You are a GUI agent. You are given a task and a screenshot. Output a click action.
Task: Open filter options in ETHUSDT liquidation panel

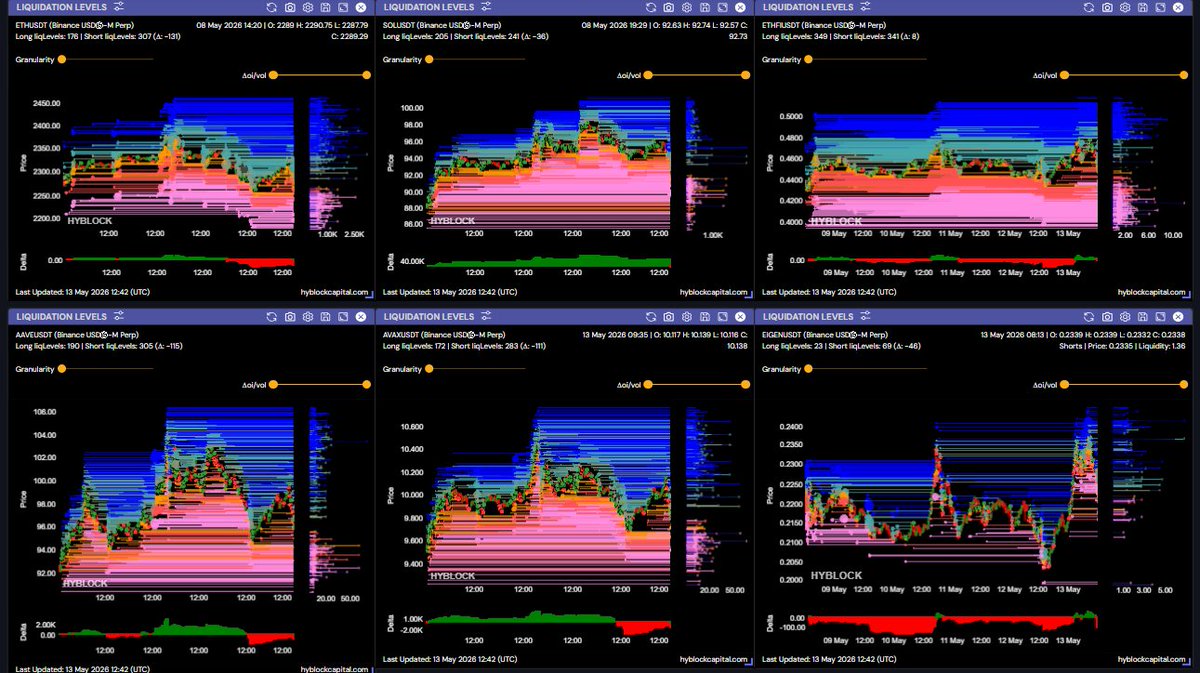pyautogui.click(x=118, y=7)
